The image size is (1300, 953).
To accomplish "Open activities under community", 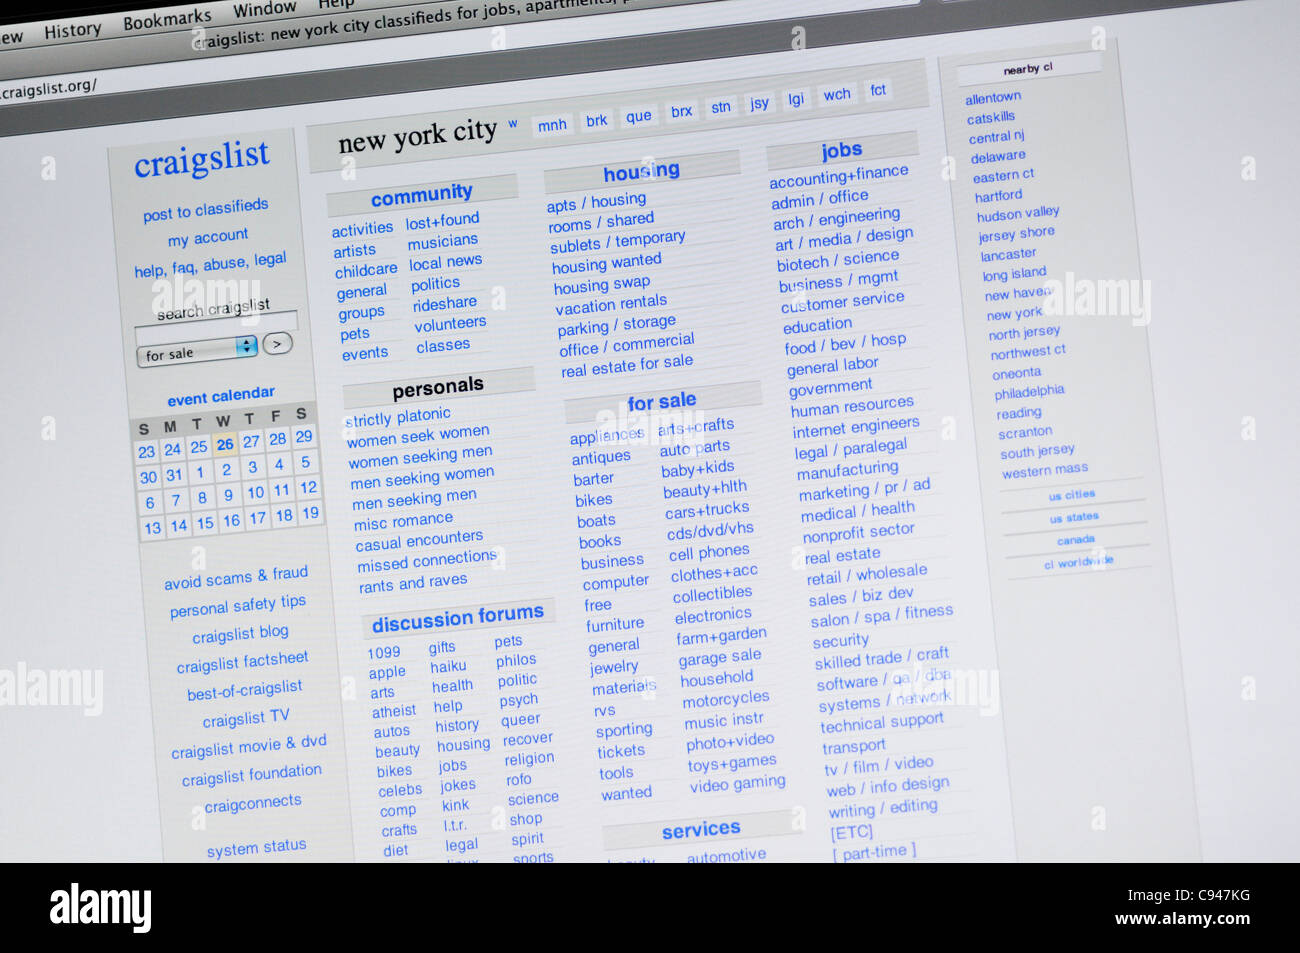I will 362,229.
